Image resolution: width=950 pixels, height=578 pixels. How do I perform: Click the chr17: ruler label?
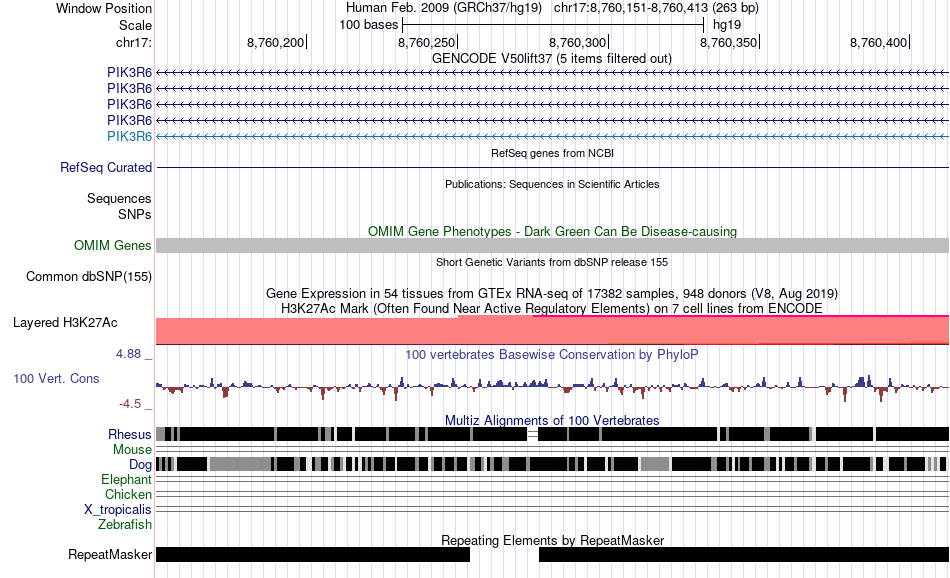click(133, 42)
